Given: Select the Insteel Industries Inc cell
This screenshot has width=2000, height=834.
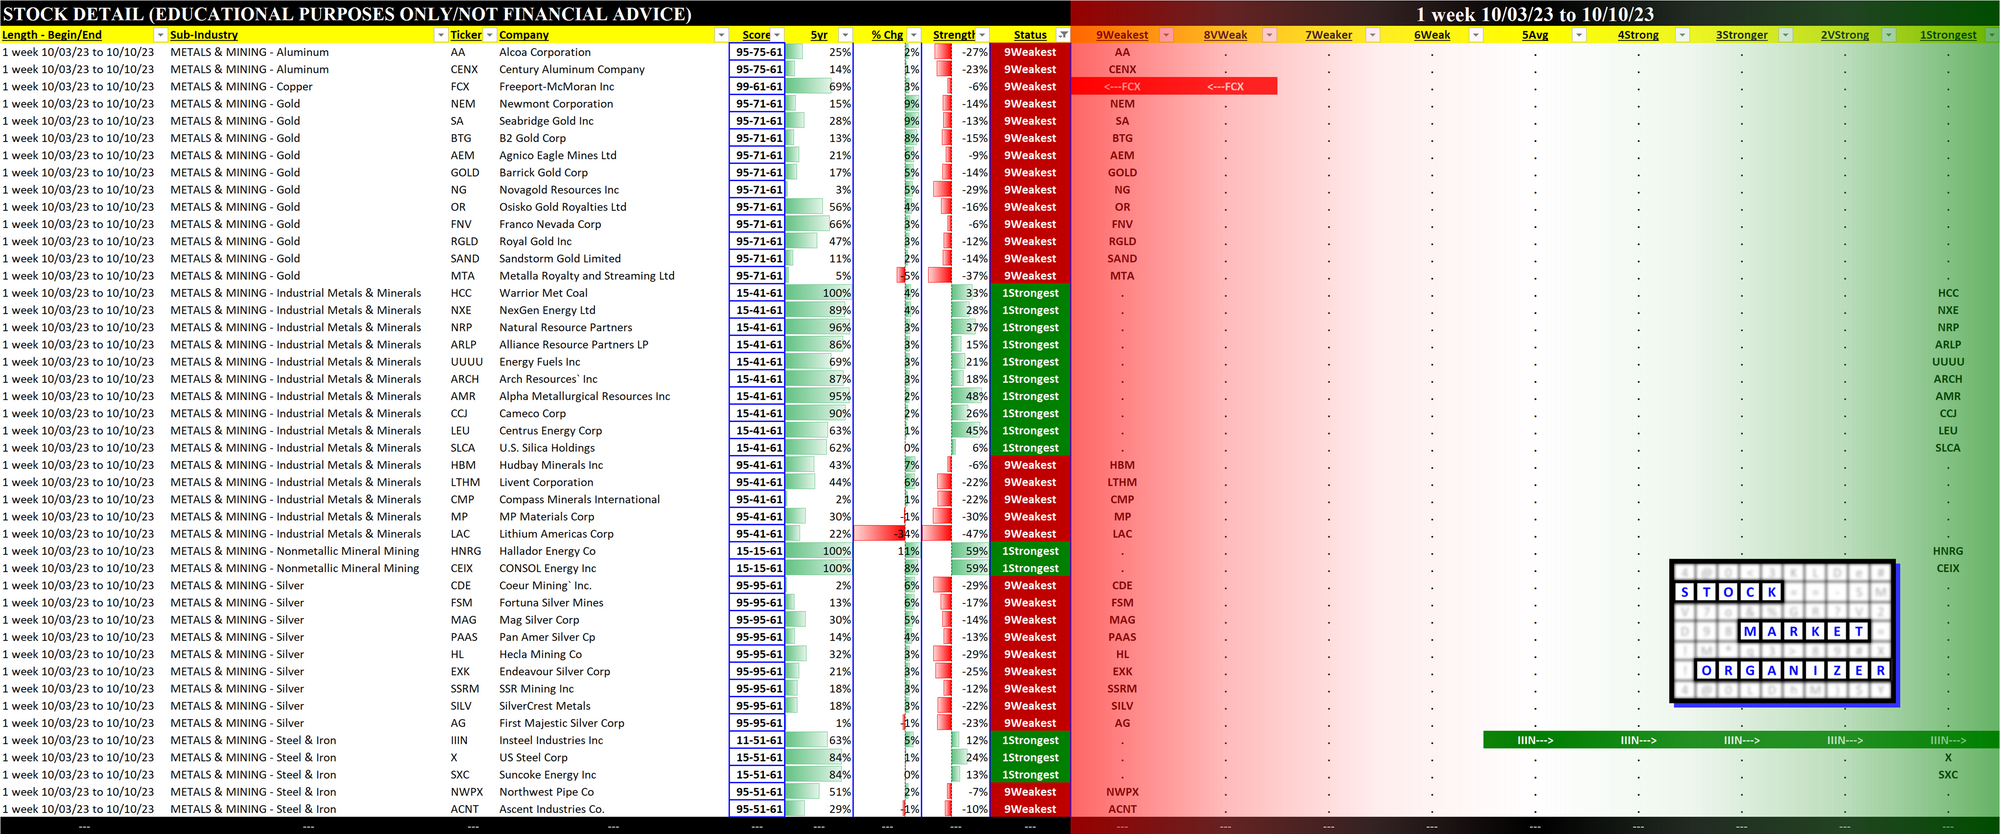Looking at the screenshot, I should coord(613,740).
